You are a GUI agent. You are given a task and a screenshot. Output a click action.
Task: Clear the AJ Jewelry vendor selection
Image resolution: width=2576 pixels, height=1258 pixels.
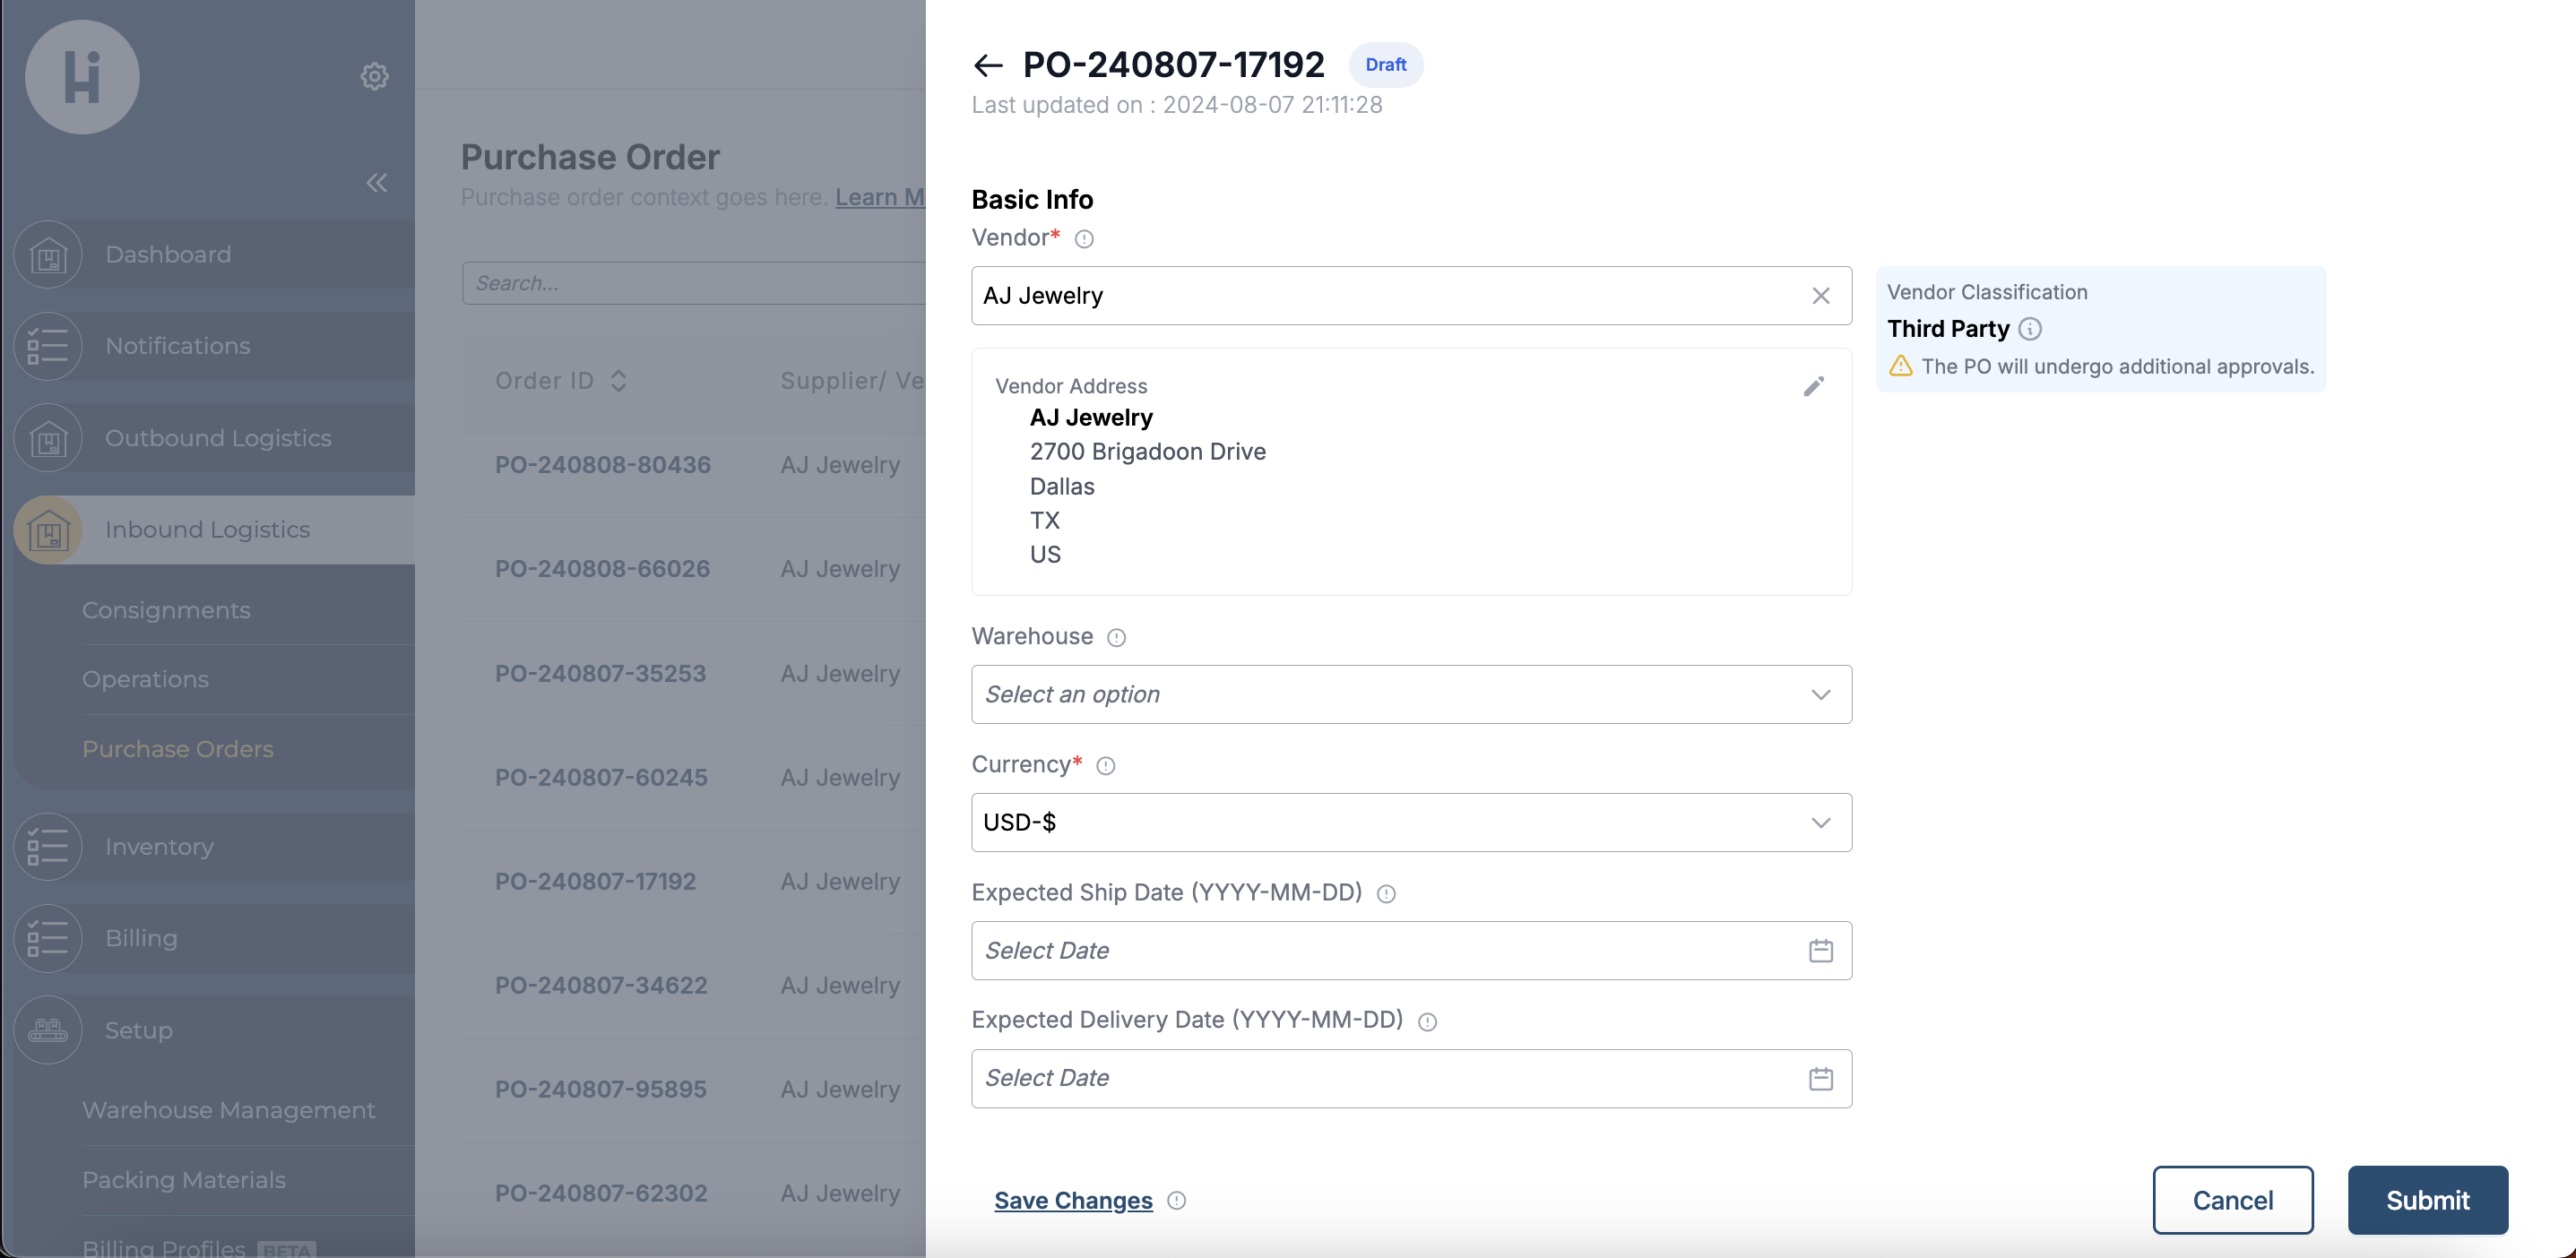[1820, 296]
